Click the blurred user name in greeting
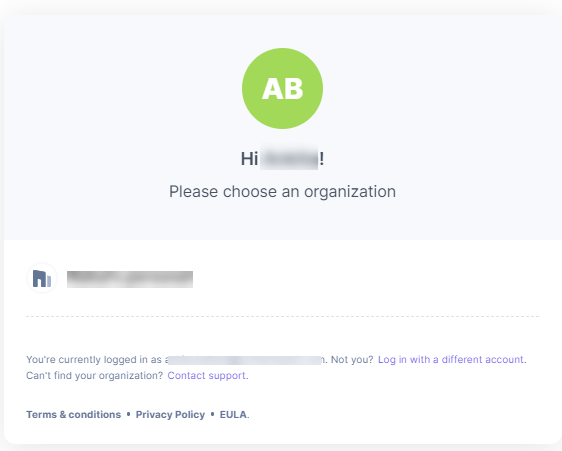 pos(289,158)
